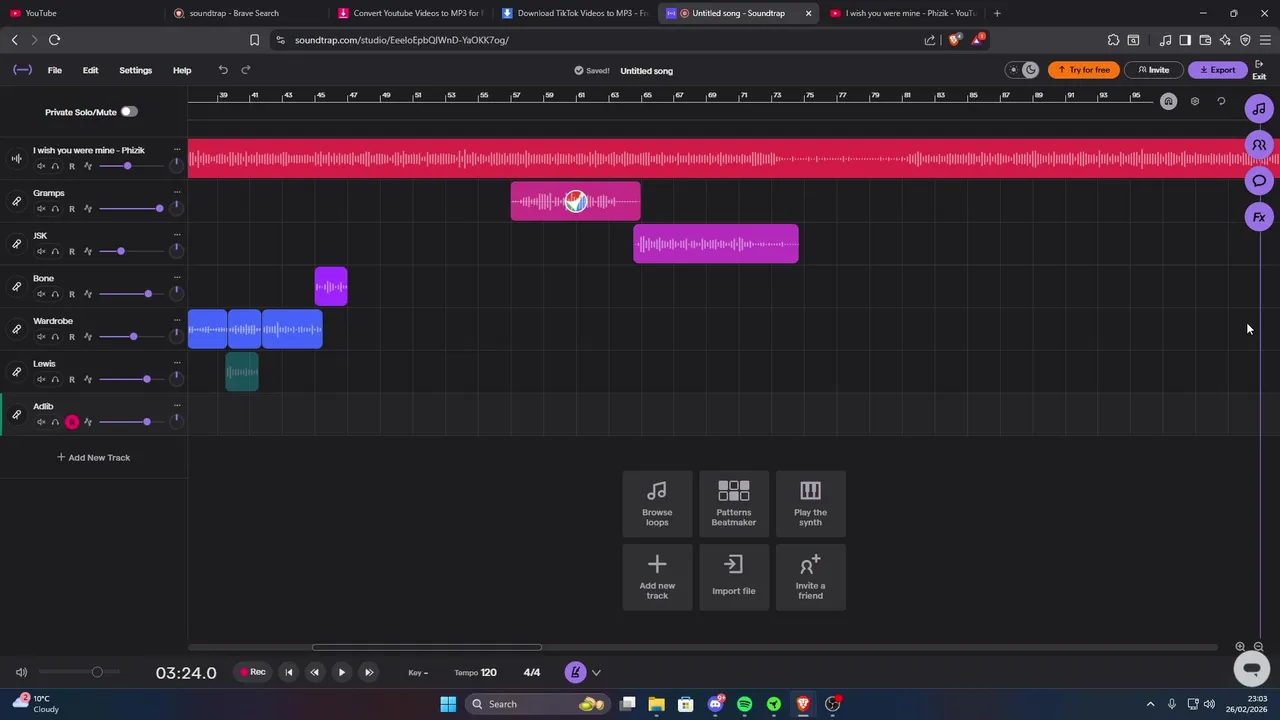The image size is (1280, 720).
Task: Click the pan knob of the Adlib track
Action: 176,420
